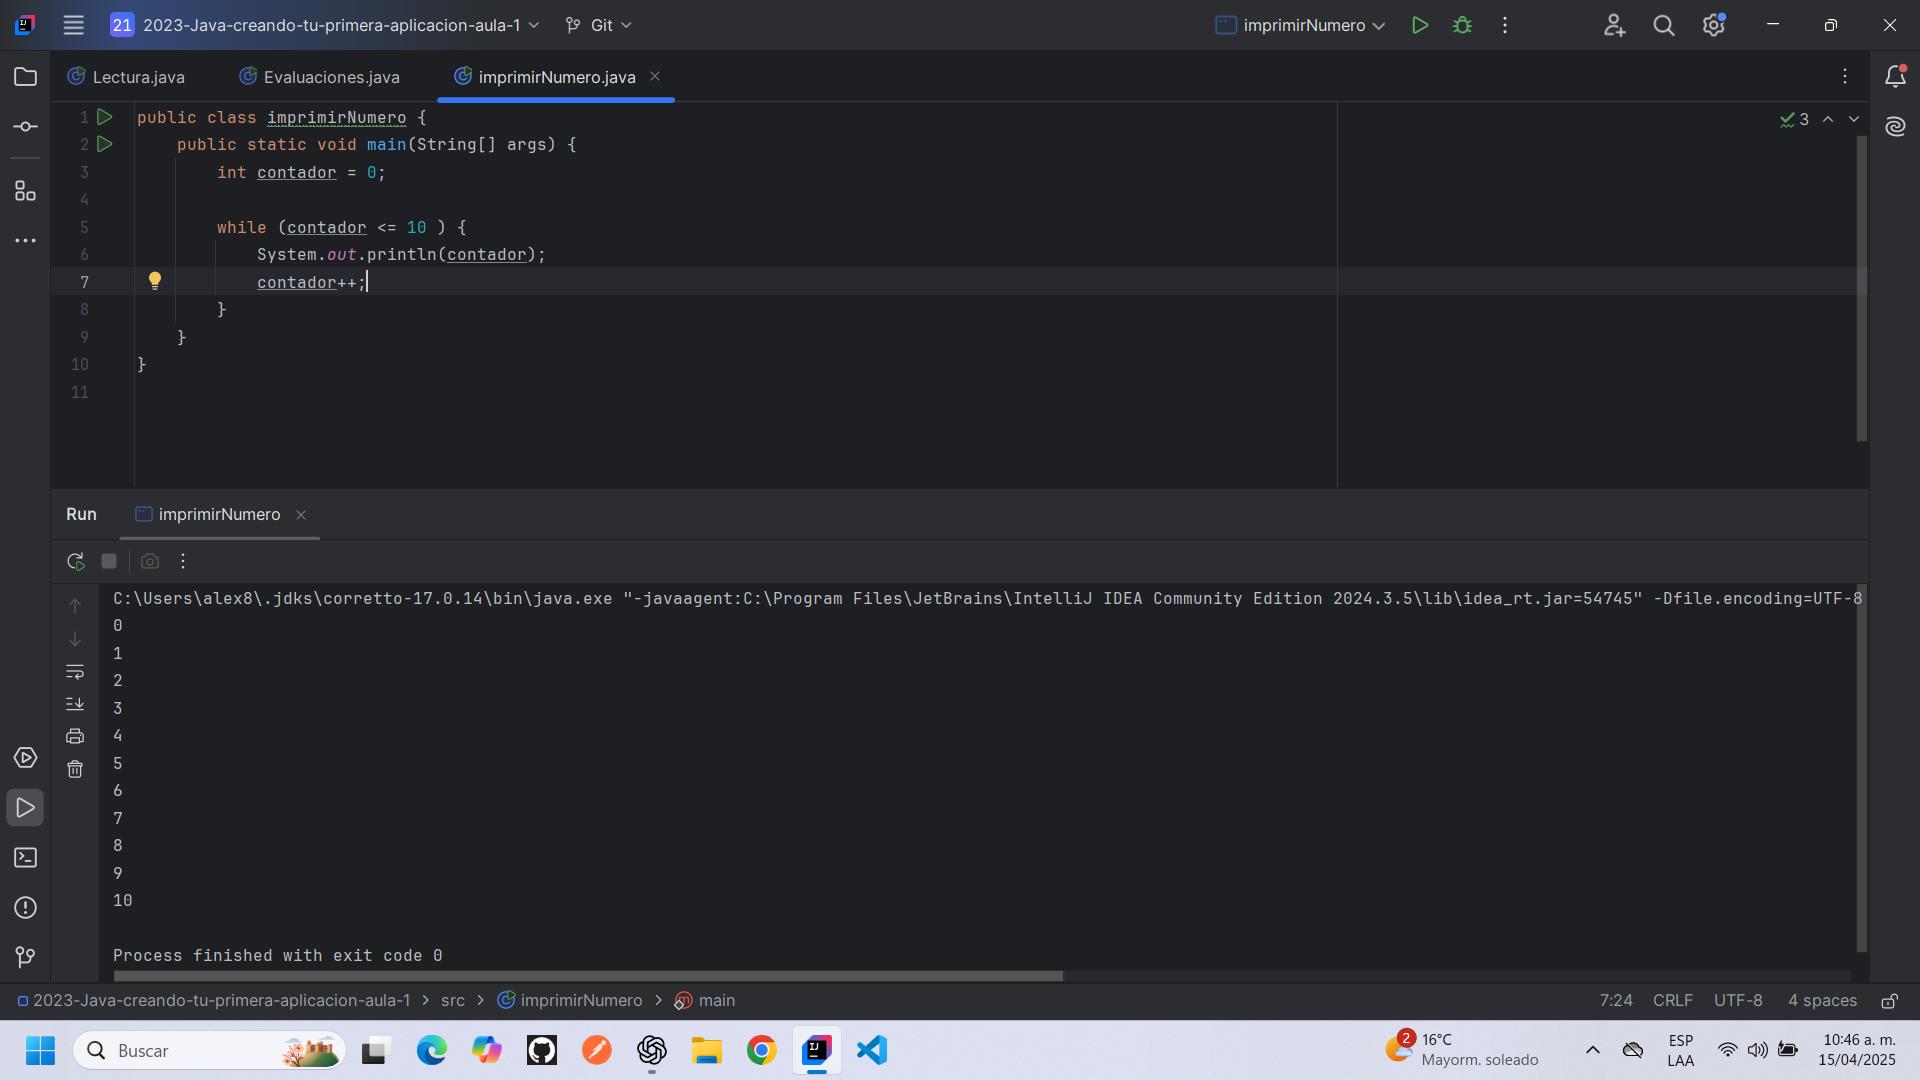Image resolution: width=1920 pixels, height=1080 pixels.
Task: Open Problems tool window
Action: coord(25,908)
